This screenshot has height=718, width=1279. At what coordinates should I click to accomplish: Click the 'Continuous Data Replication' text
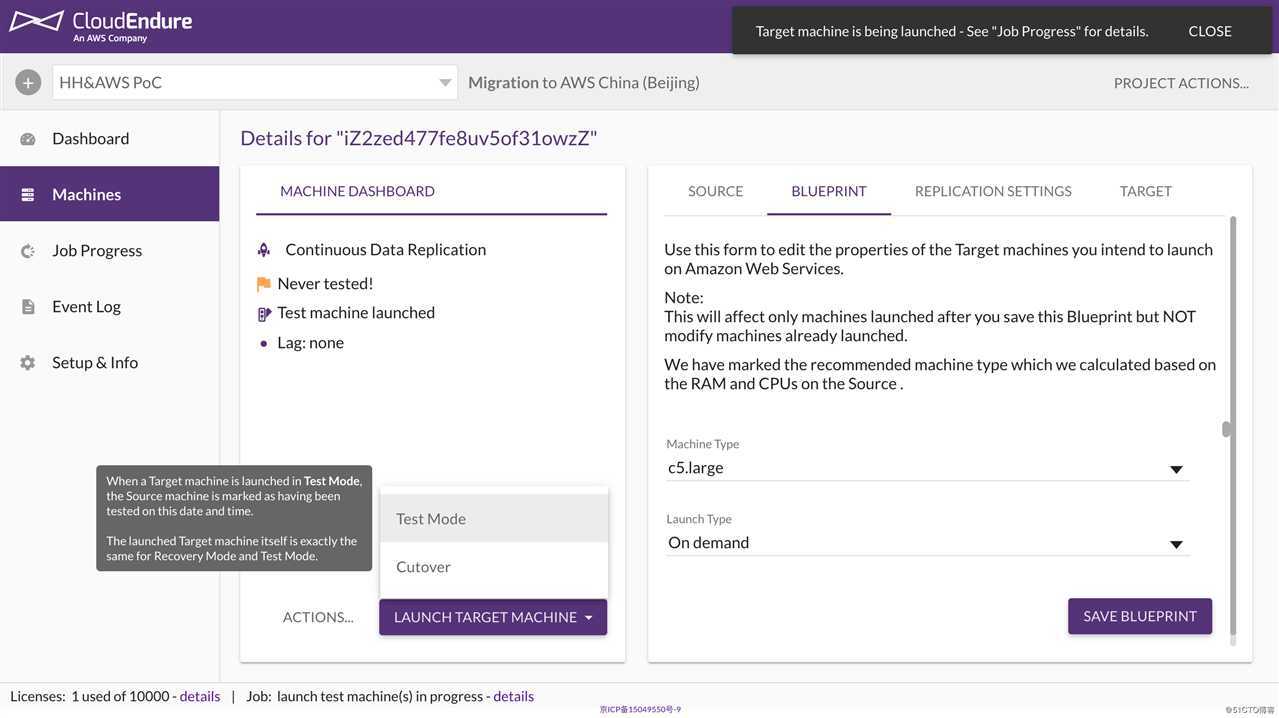(386, 250)
